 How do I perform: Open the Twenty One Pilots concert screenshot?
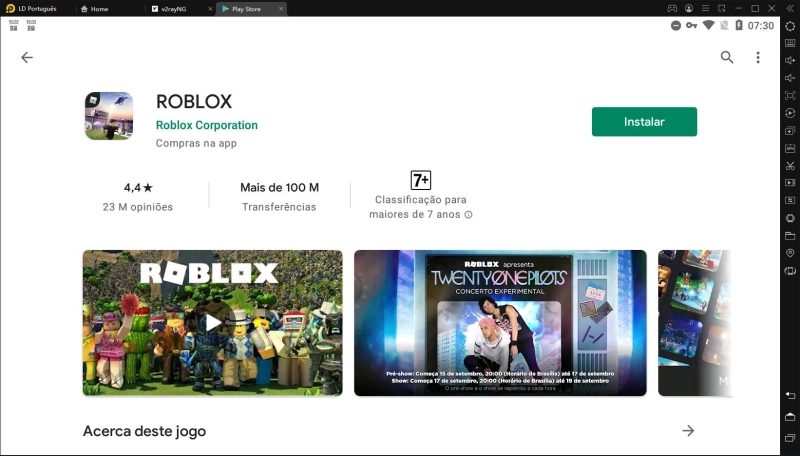[500, 322]
